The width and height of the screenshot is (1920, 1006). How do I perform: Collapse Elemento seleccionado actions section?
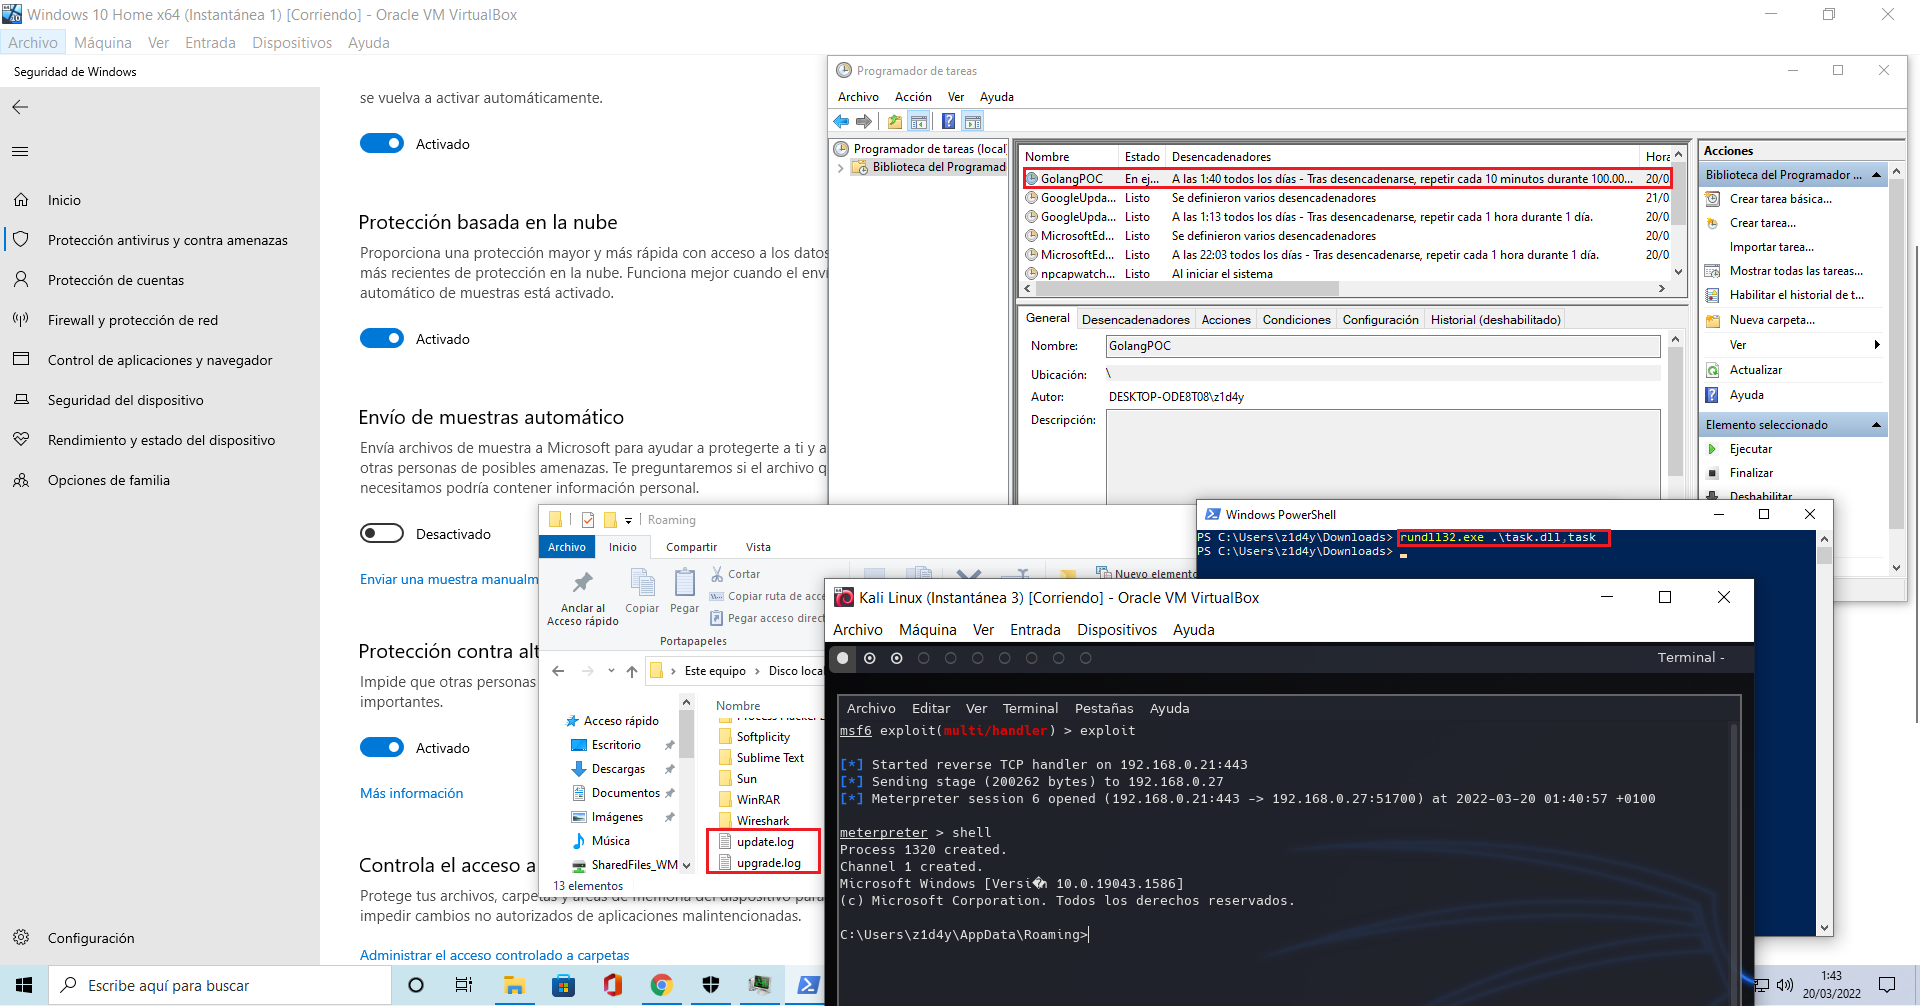[x=1877, y=425]
